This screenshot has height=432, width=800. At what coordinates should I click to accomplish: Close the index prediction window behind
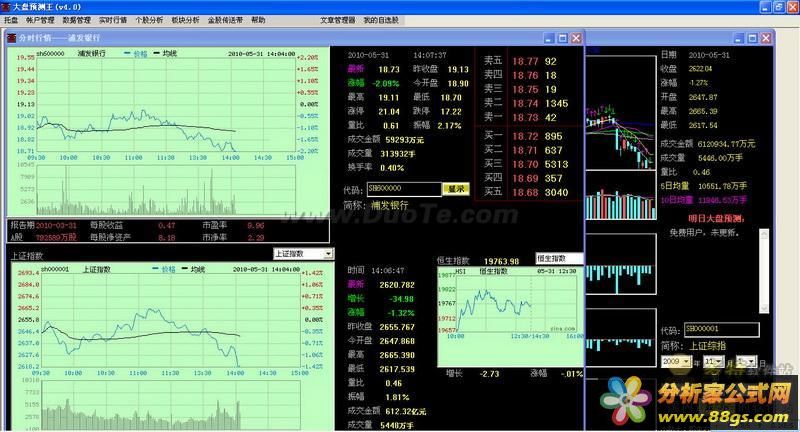click(x=766, y=38)
